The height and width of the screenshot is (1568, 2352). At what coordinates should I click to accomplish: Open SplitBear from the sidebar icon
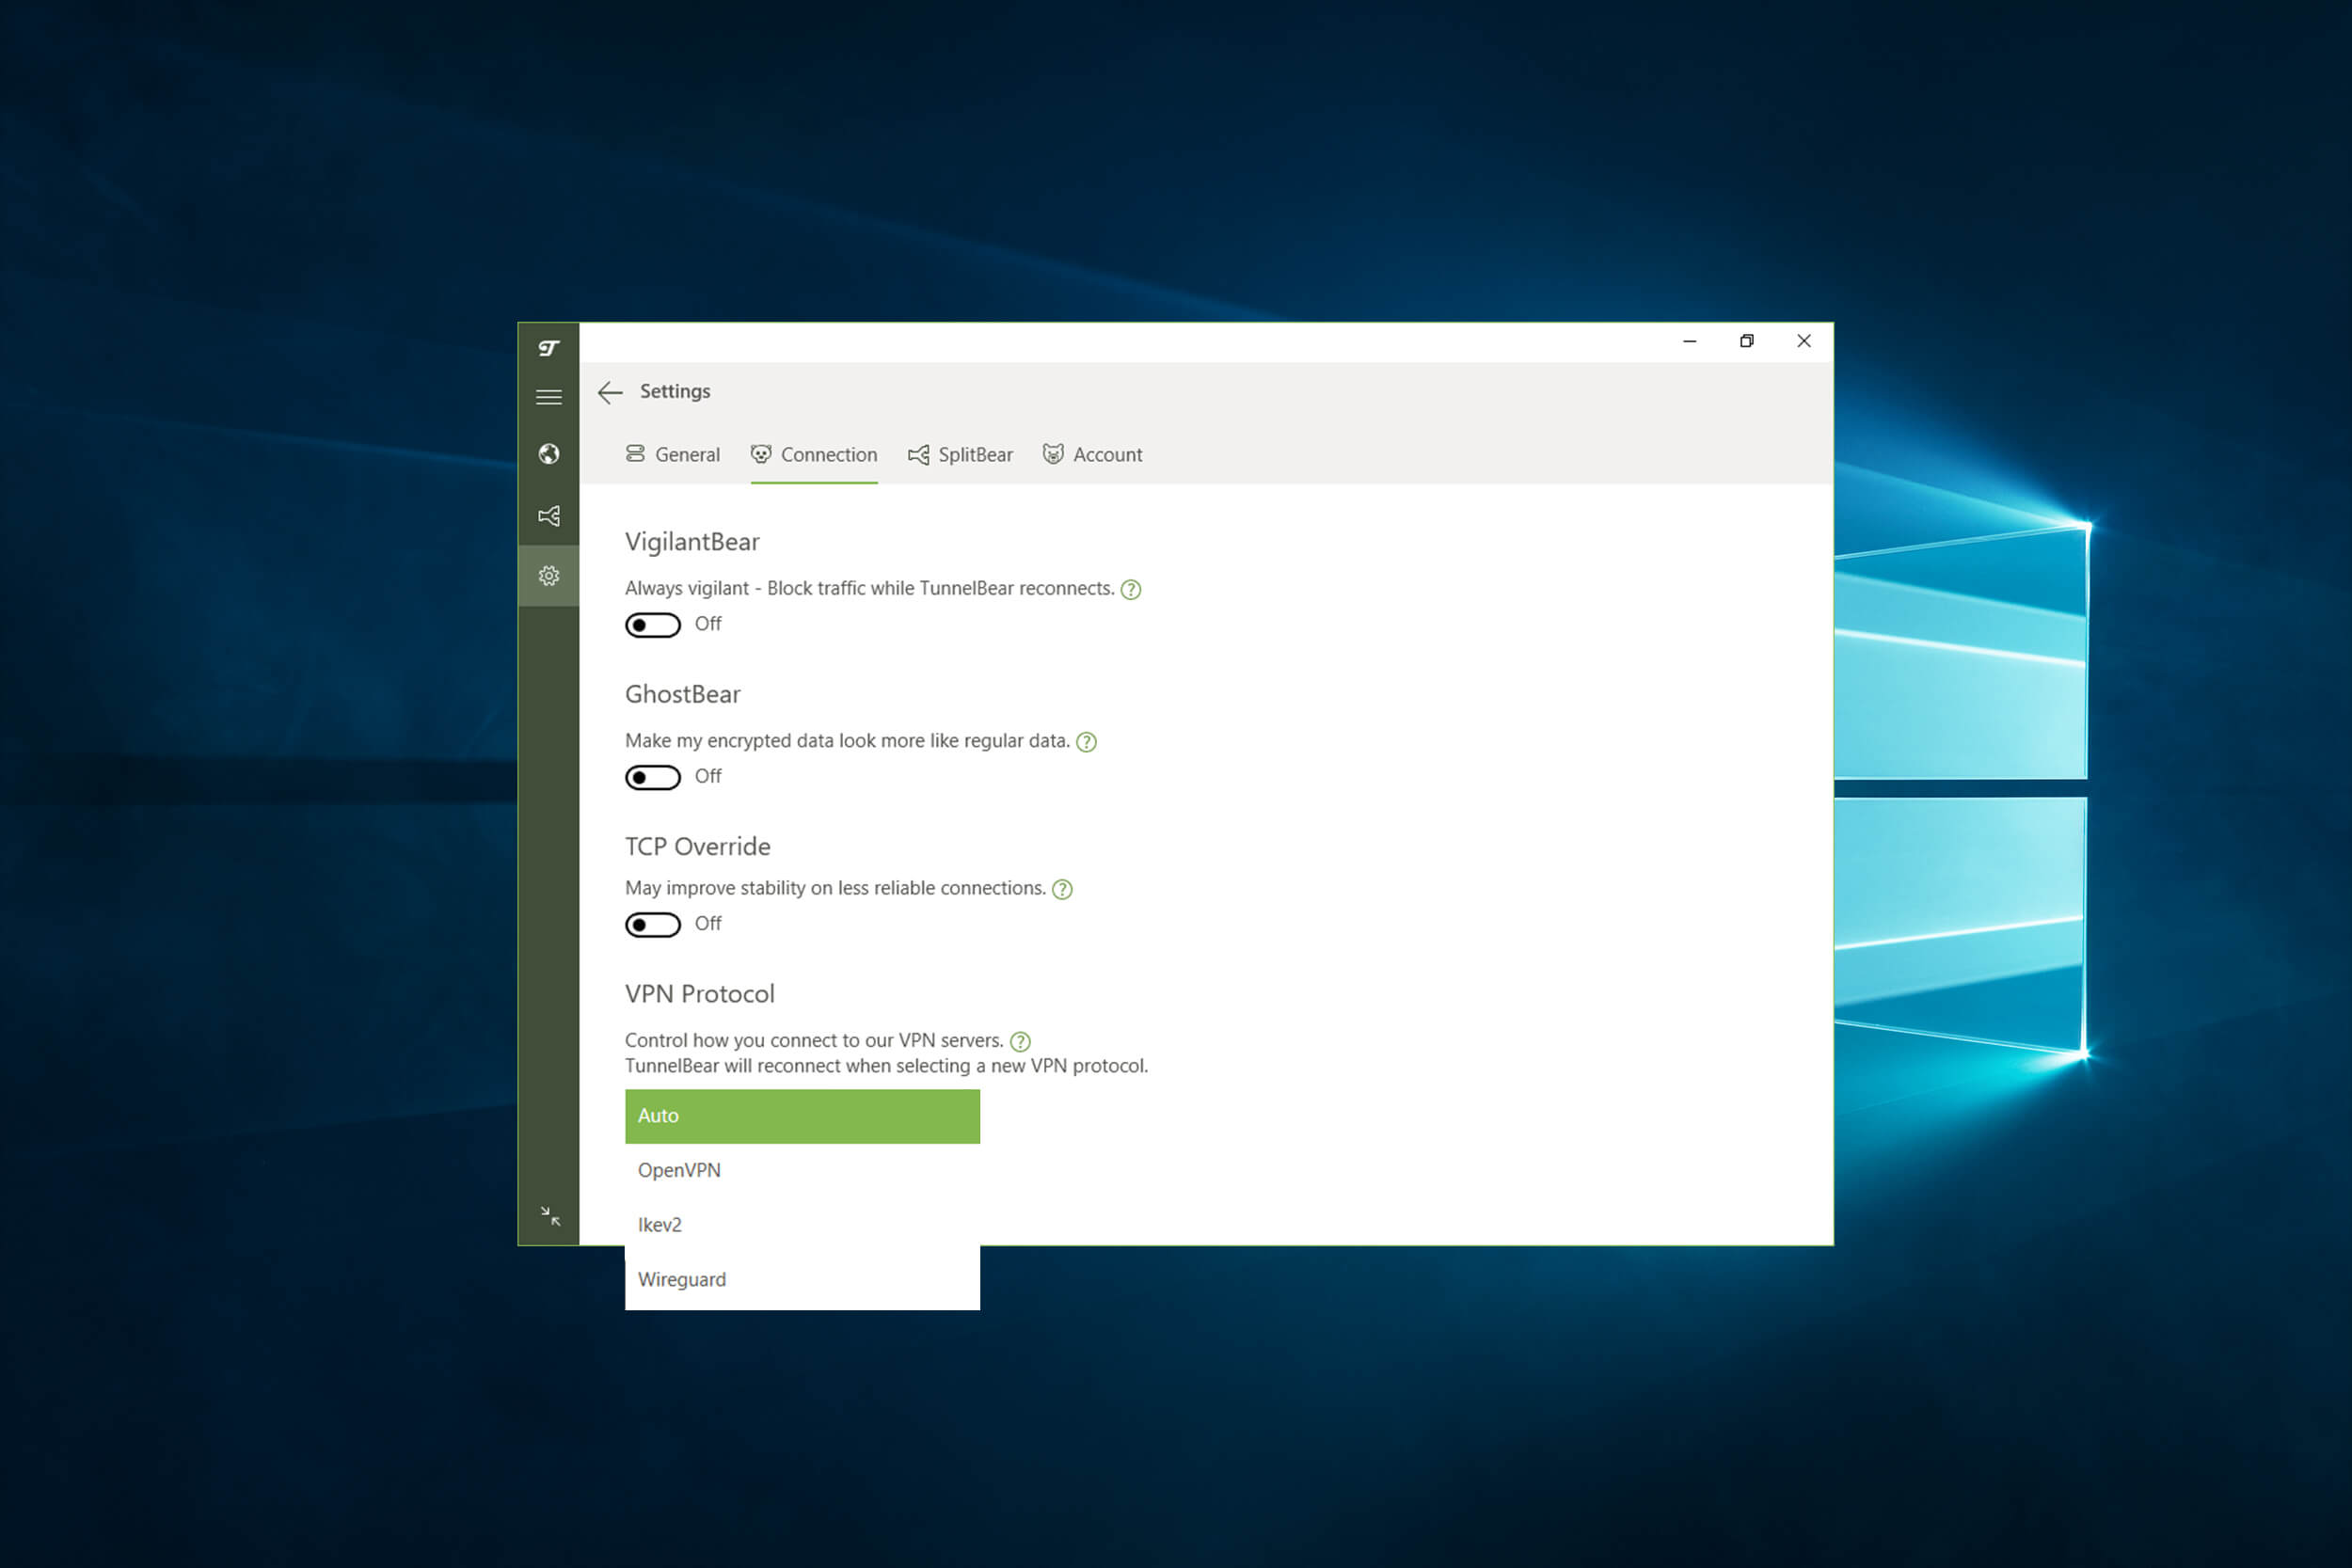(x=548, y=516)
